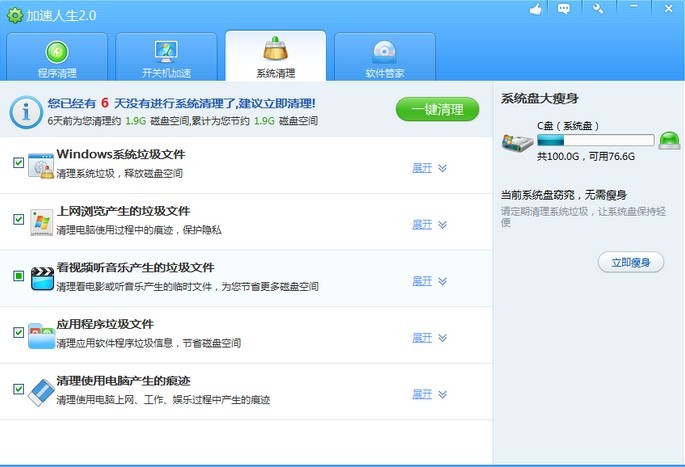Click the film clapperboard icon

coord(42,279)
